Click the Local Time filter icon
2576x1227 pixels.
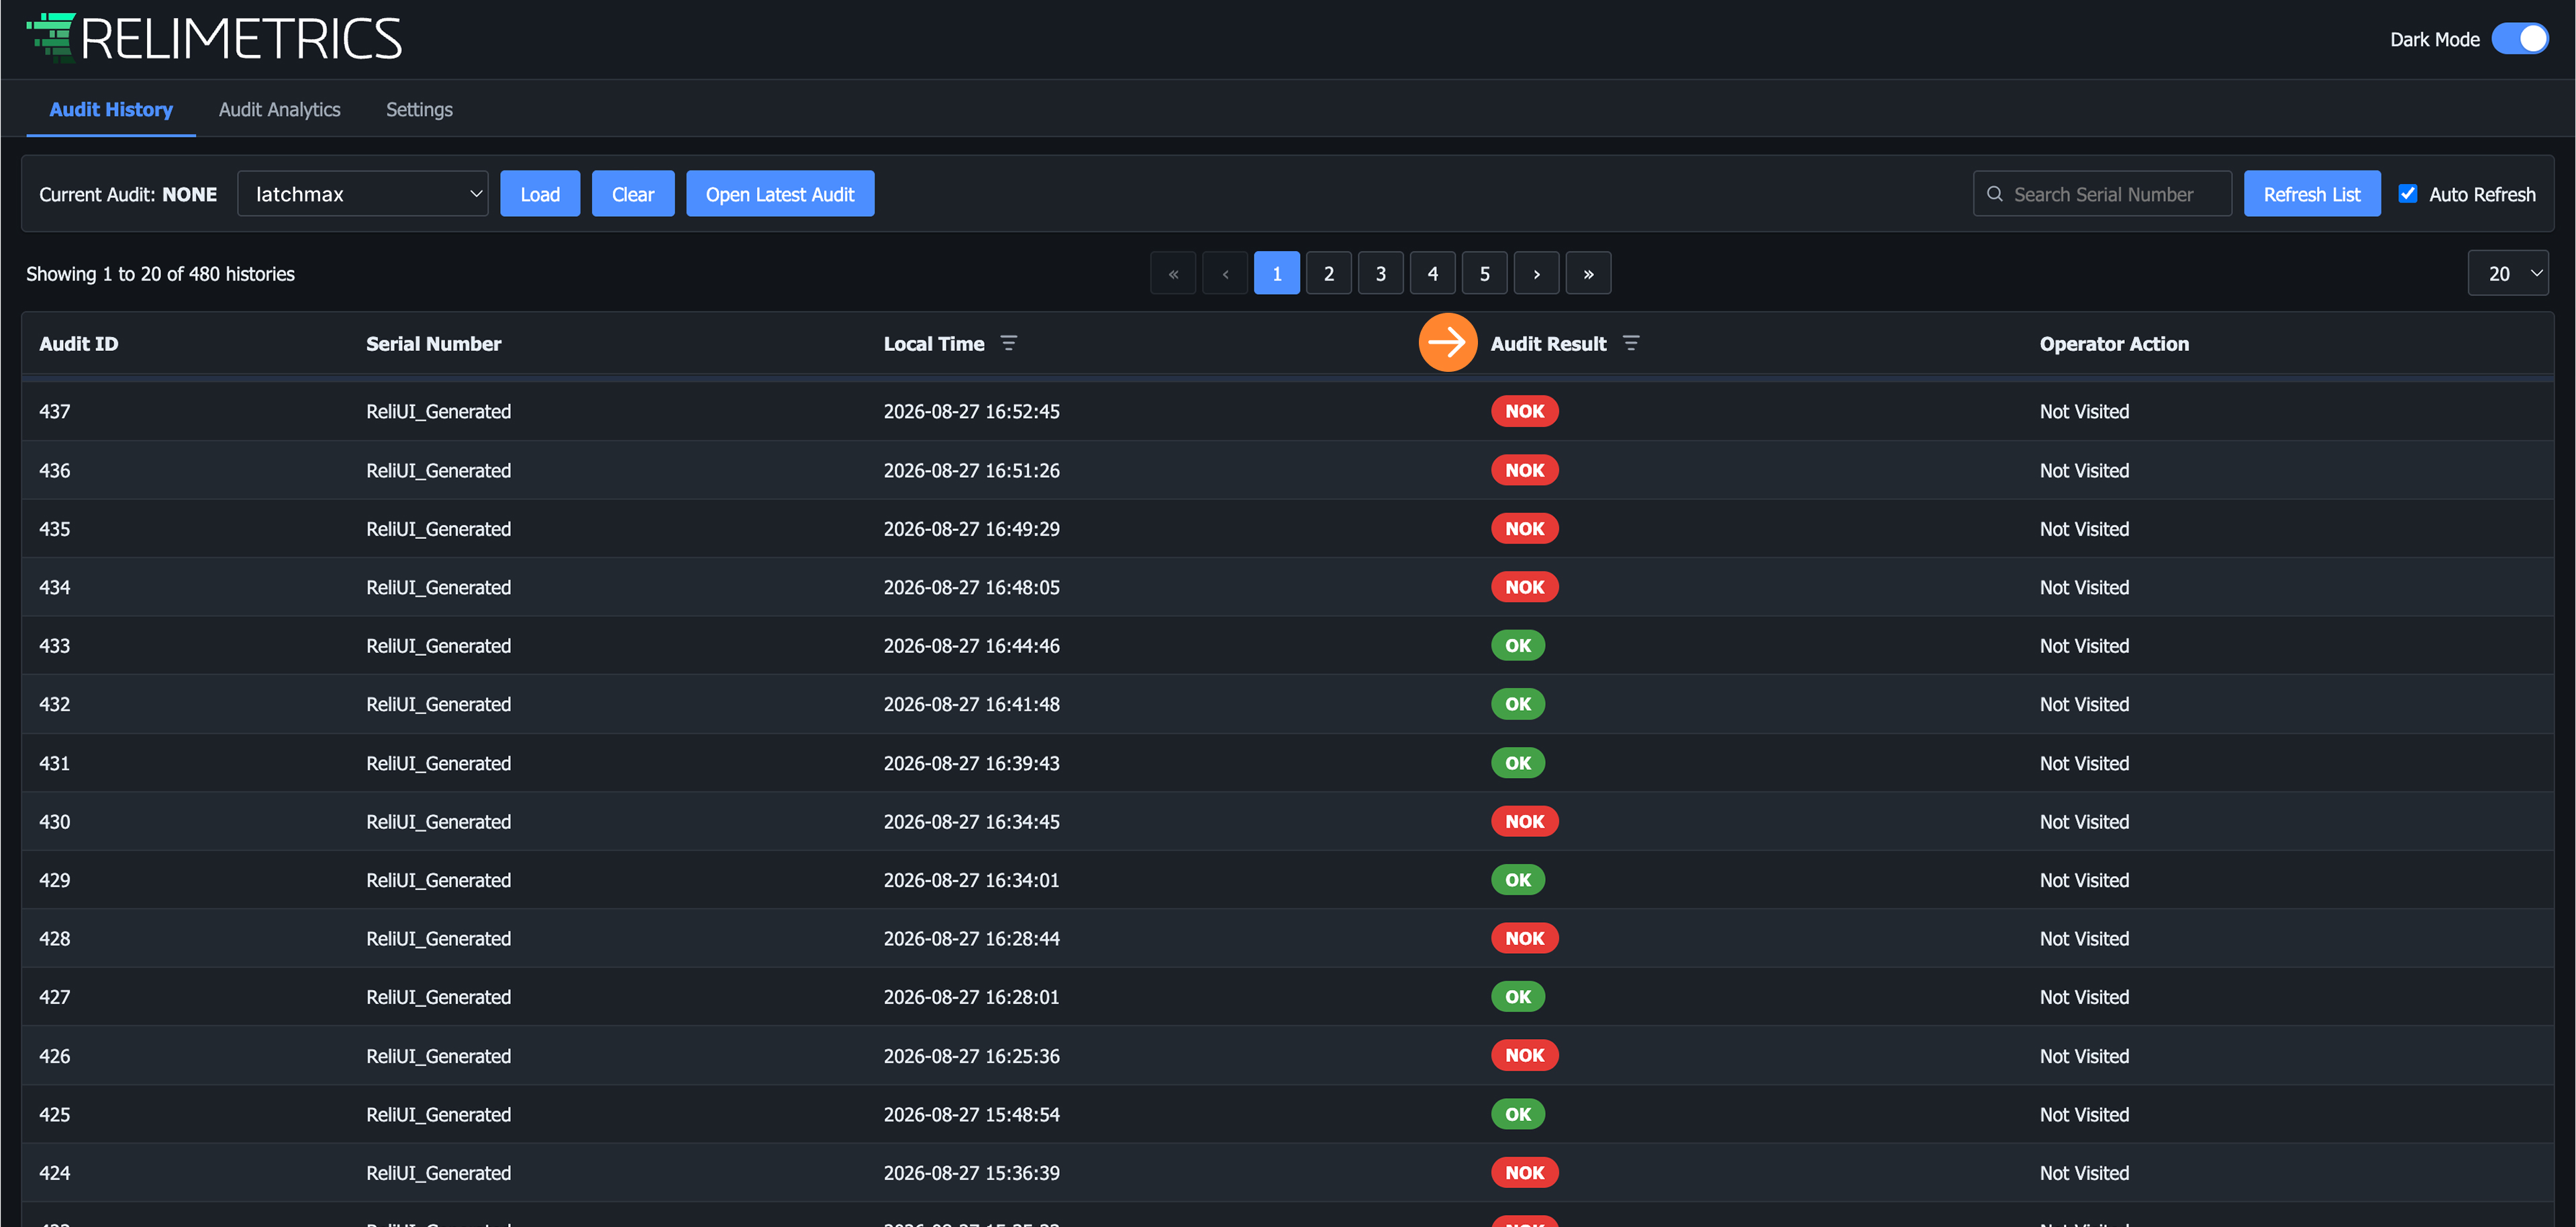1008,343
